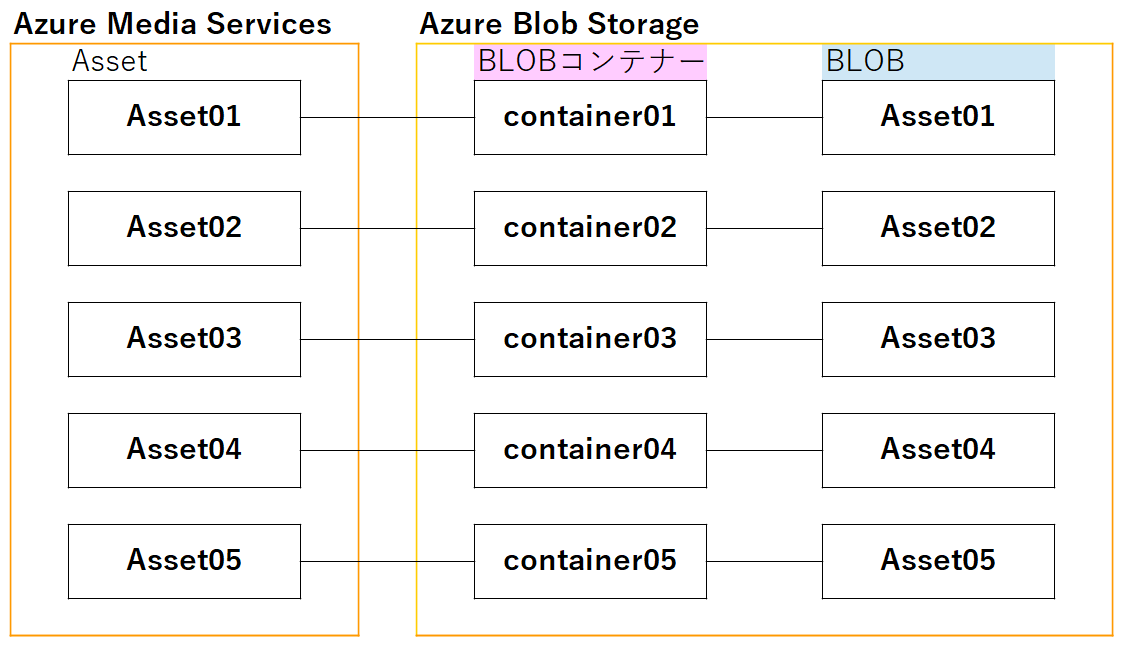Click Asset05 box in the BLOB column
Image resolution: width=1126 pixels, height=645 pixels.
pyautogui.click(x=938, y=561)
